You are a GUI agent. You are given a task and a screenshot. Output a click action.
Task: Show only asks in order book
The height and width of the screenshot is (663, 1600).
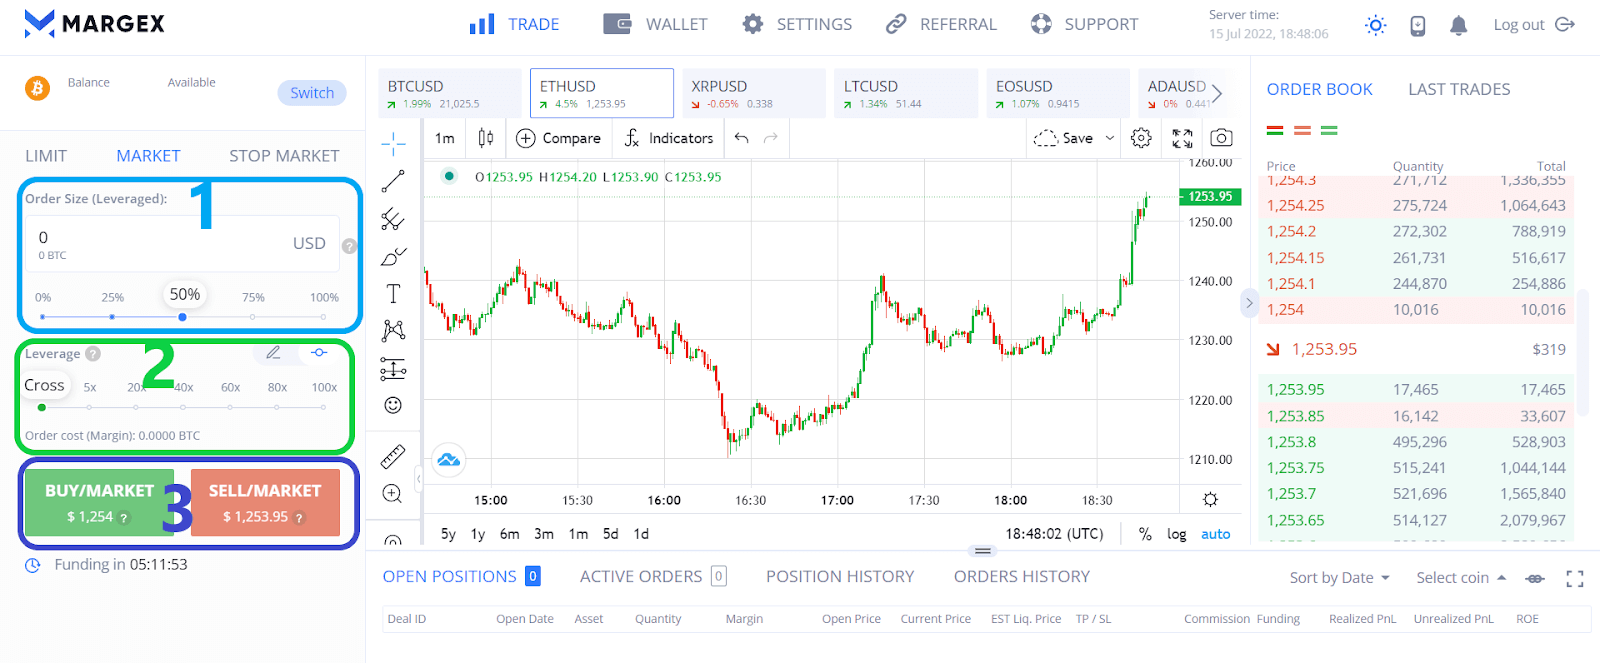coord(1302,130)
